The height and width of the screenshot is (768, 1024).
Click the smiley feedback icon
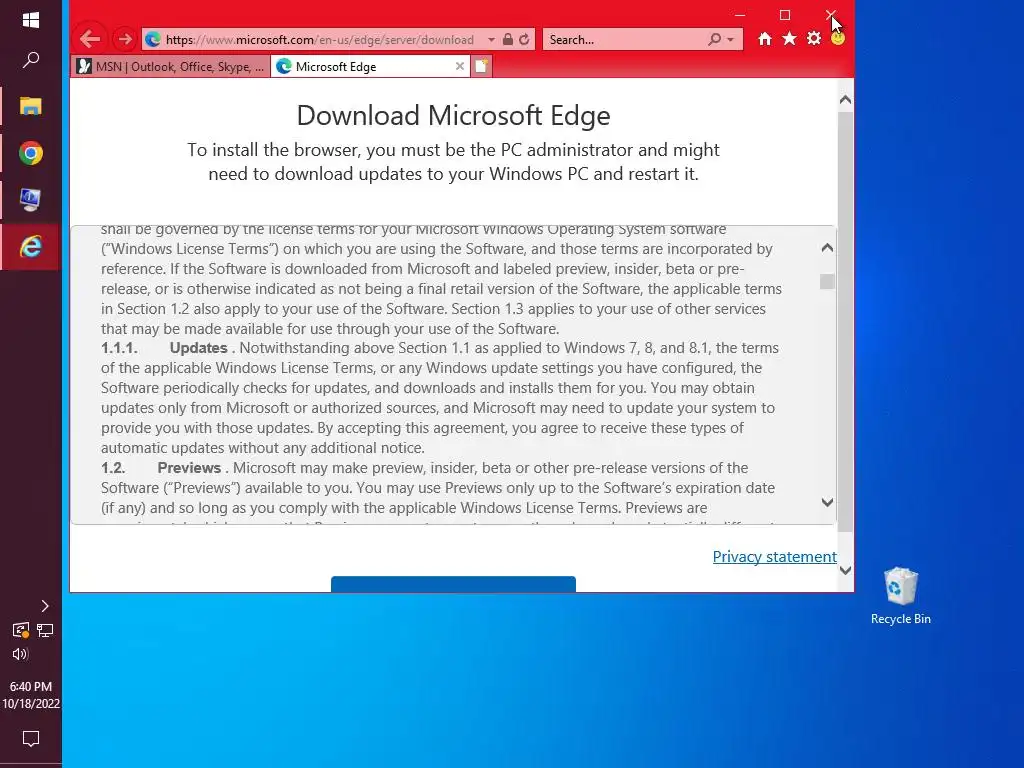(838, 39)
